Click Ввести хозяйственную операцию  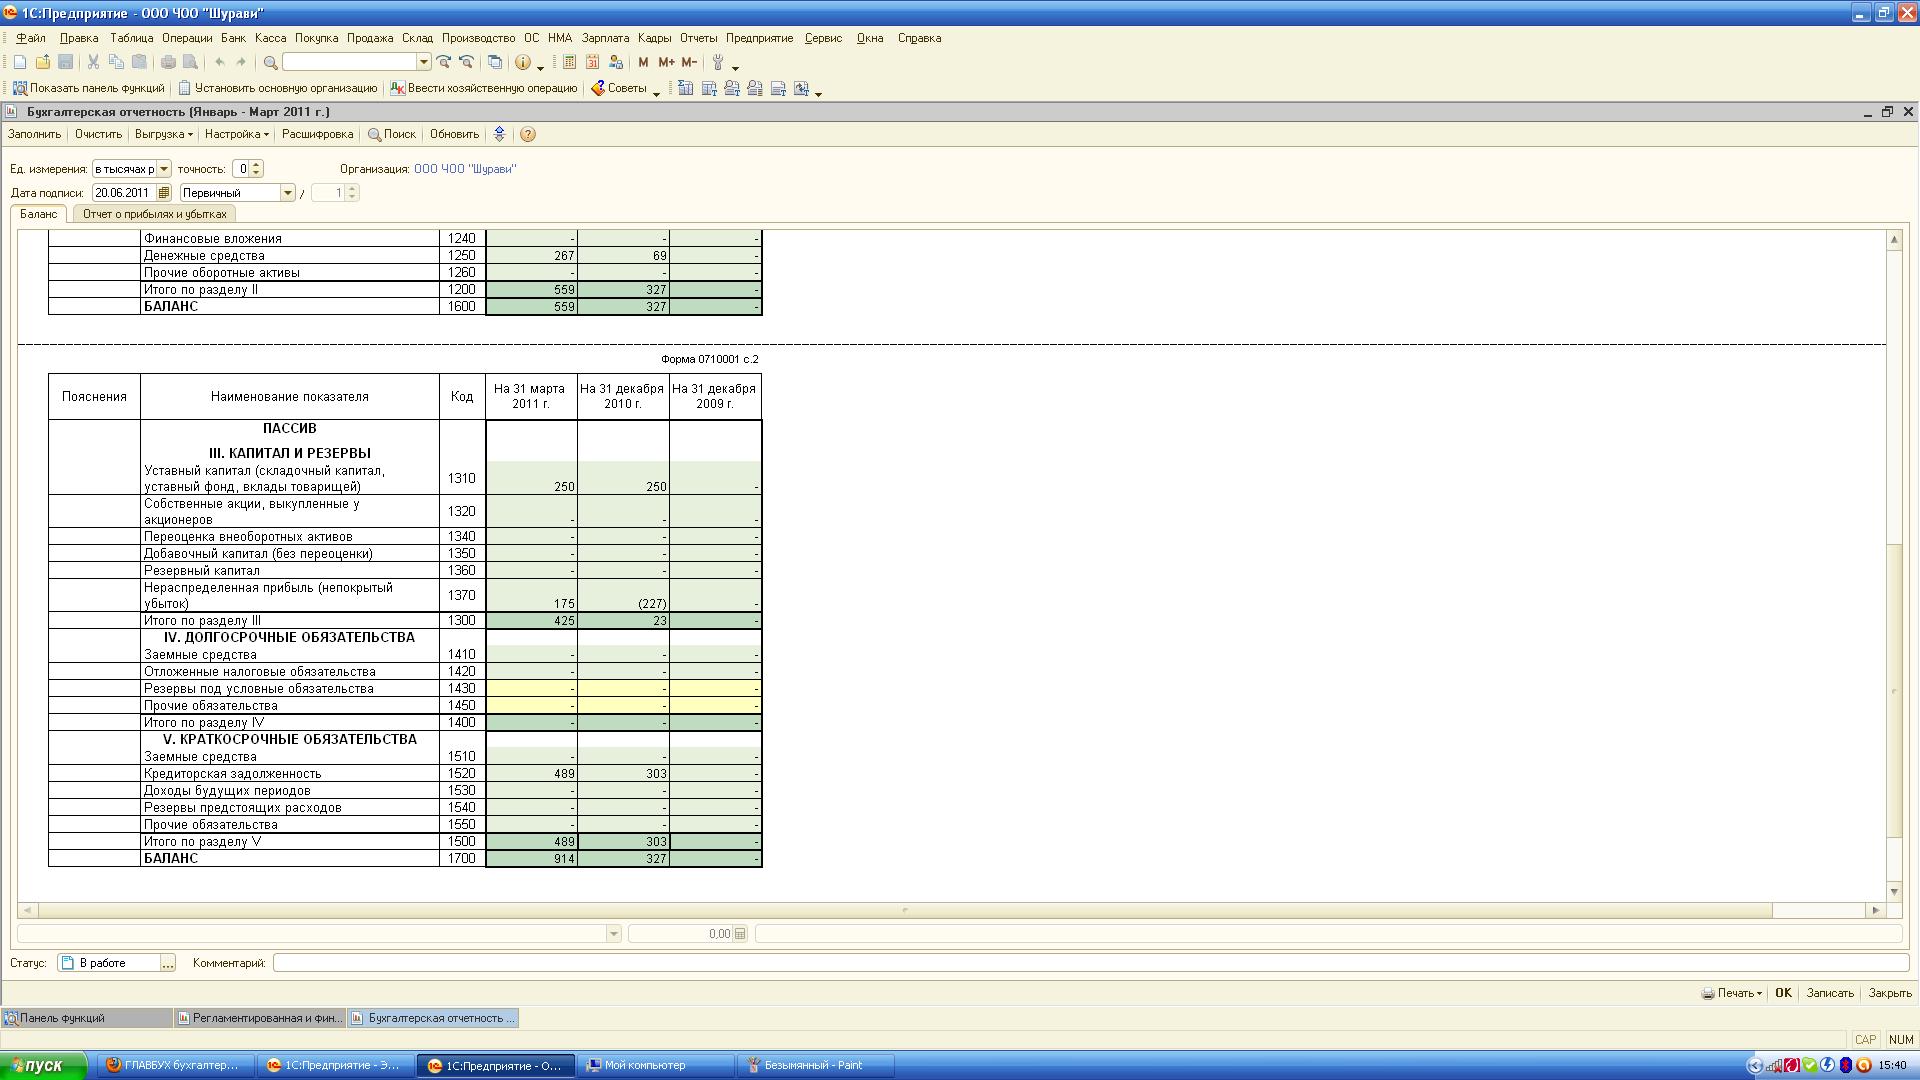[484, 88]
